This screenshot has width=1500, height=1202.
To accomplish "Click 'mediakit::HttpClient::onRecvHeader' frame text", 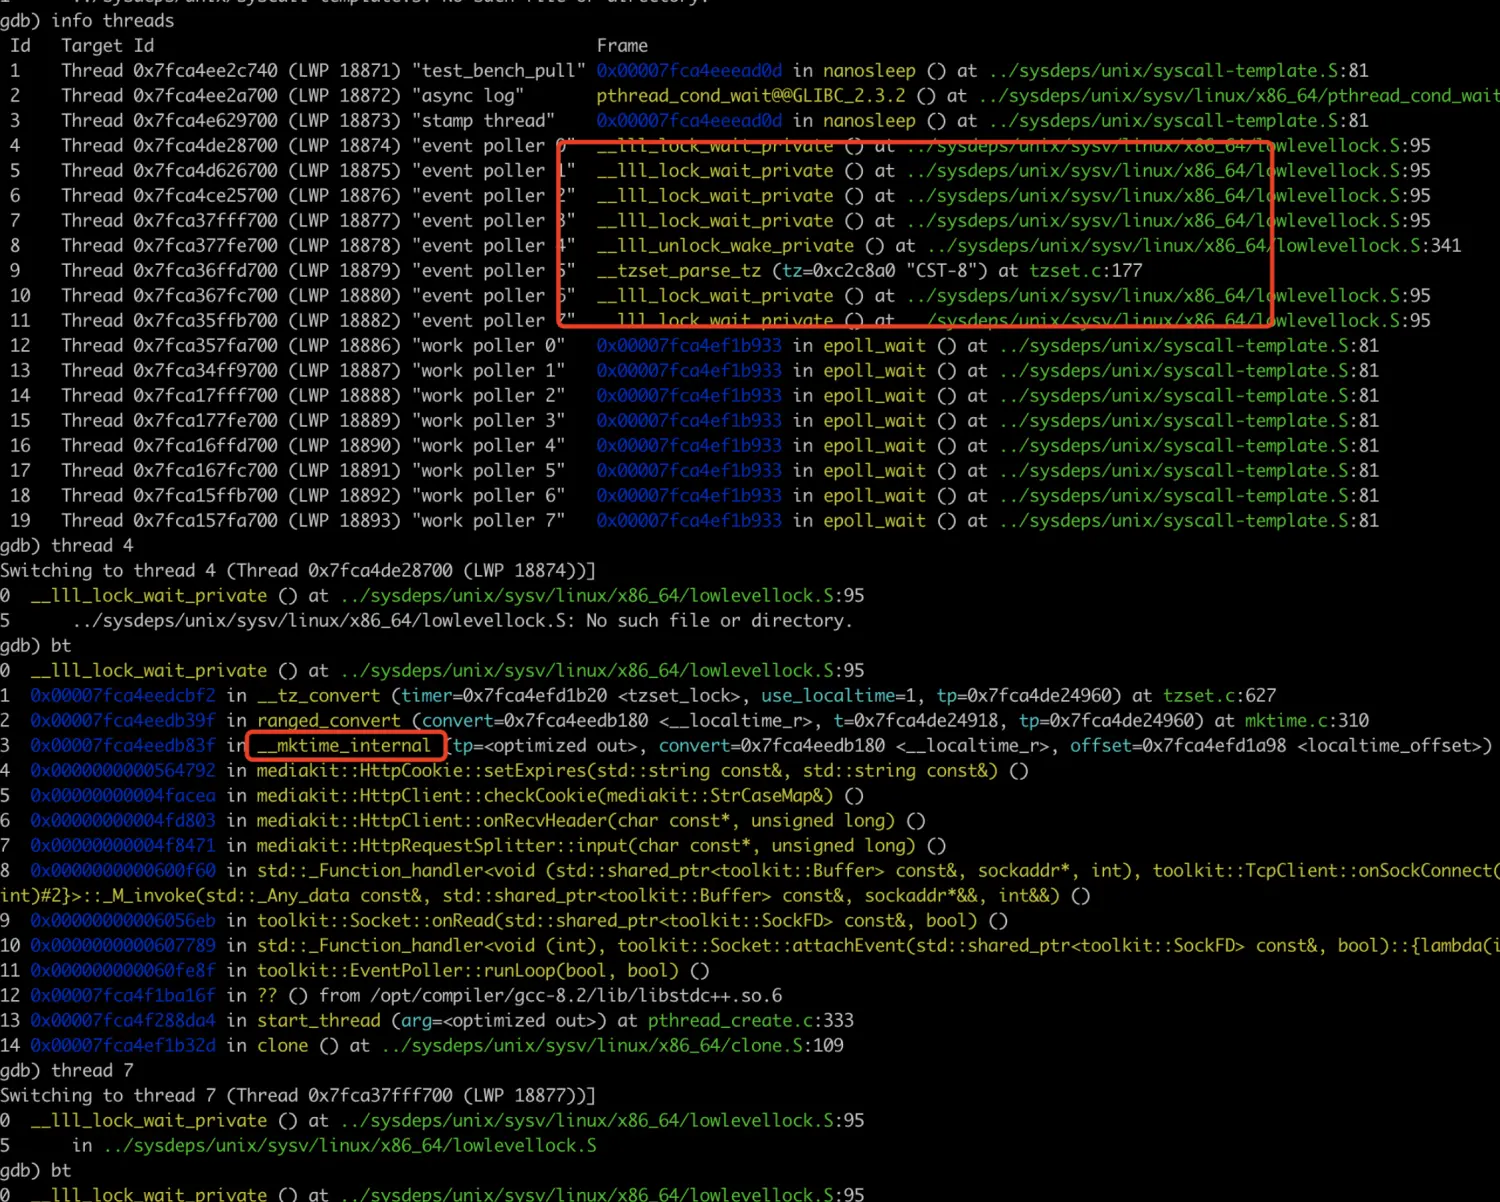I will coord(432,820).
